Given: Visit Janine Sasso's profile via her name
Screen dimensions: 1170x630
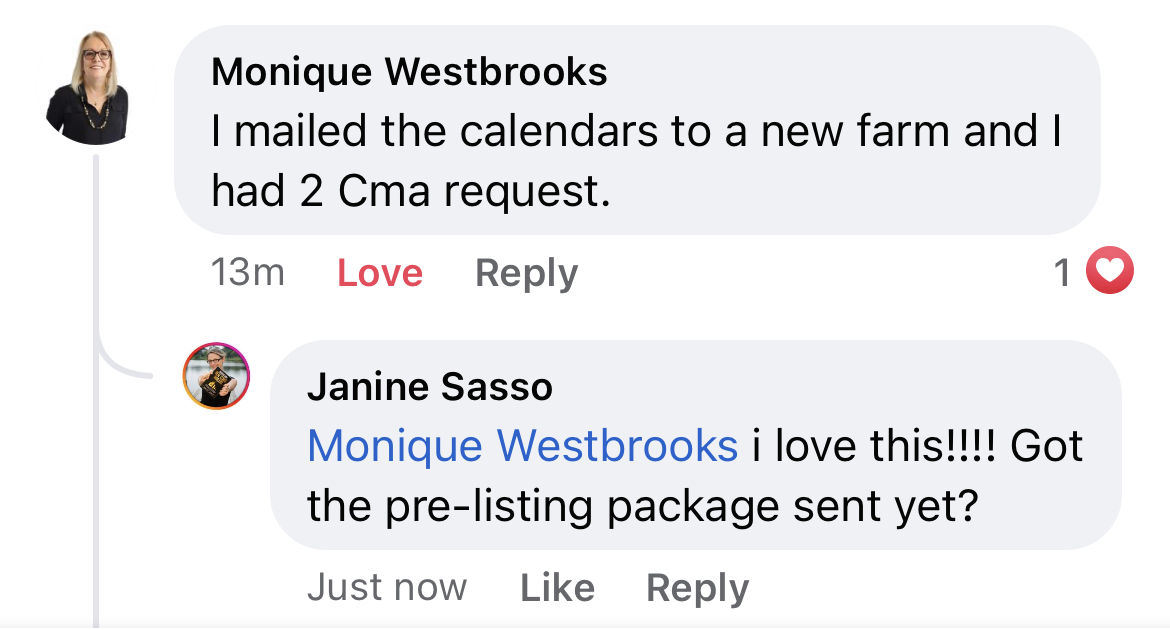Looking at the screenshot, I should click(430, 387).
